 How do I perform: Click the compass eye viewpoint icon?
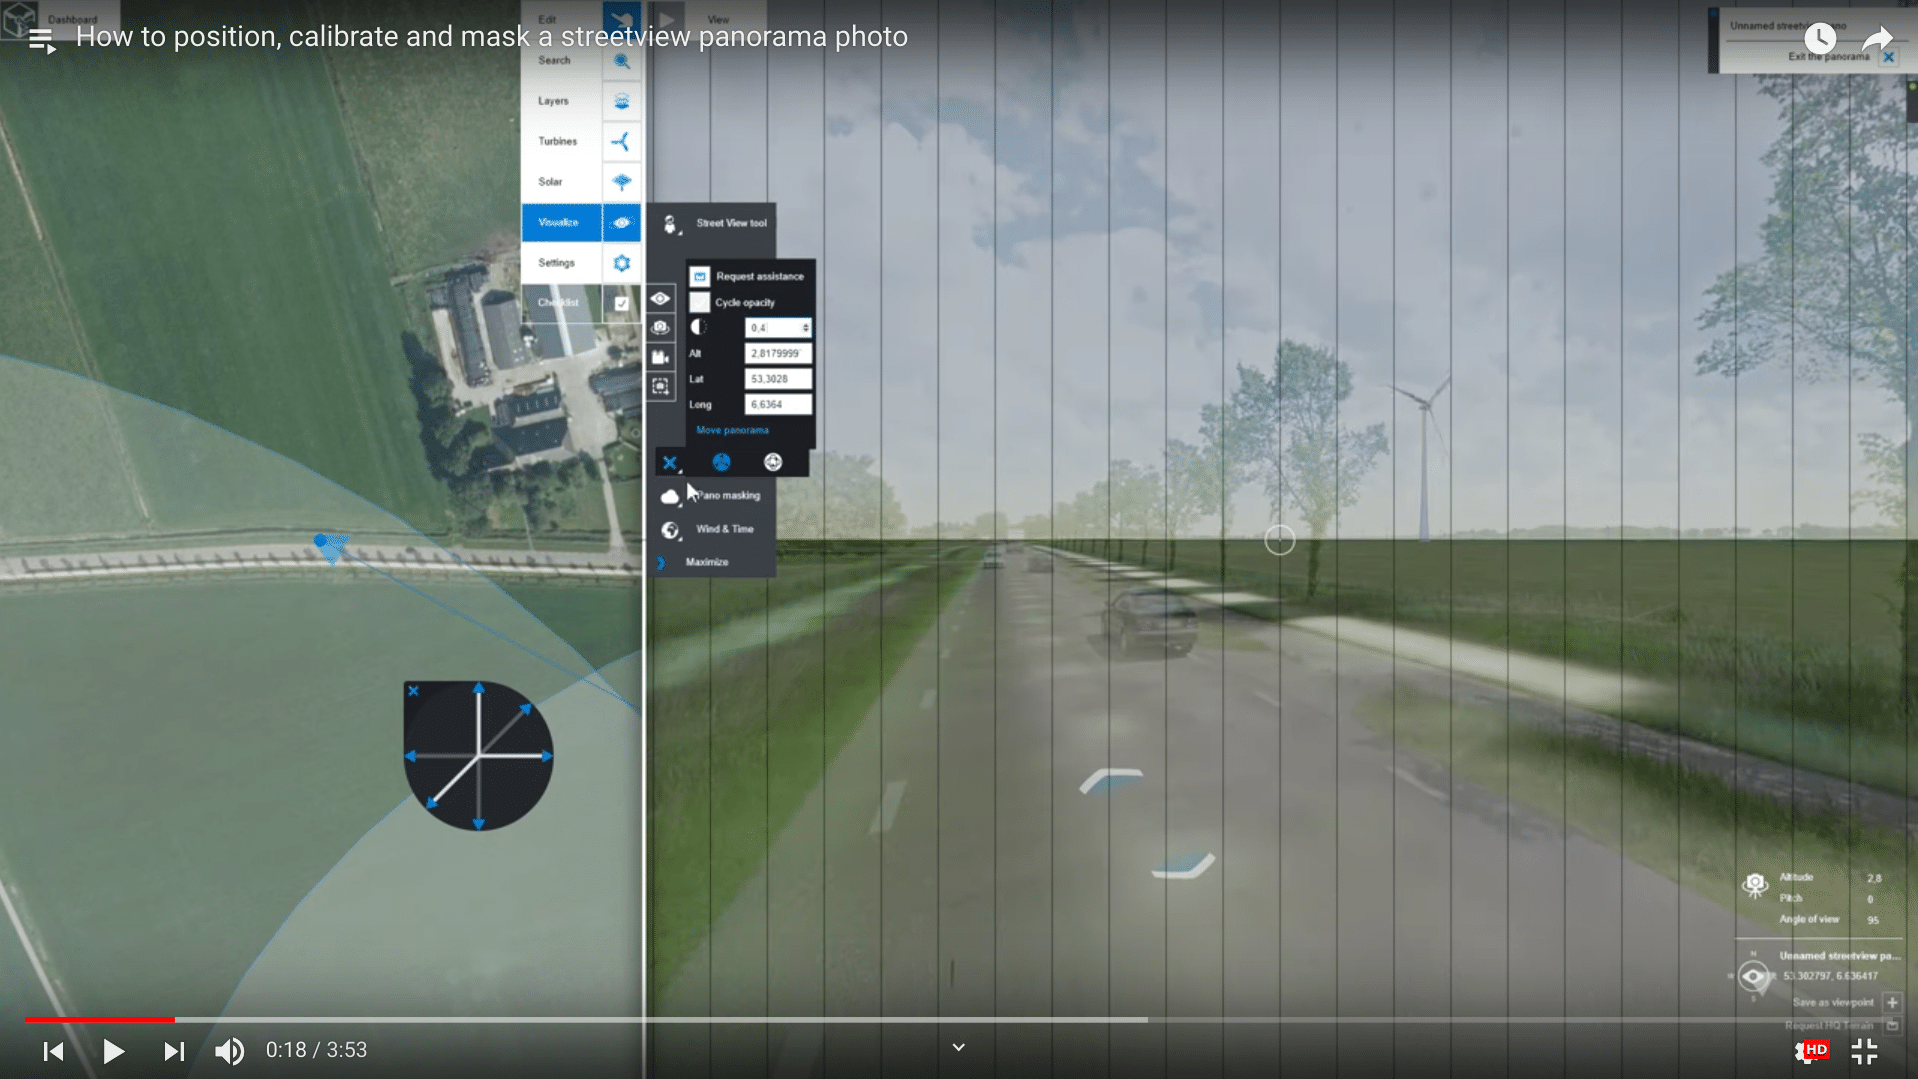(x=1752, y=976)
